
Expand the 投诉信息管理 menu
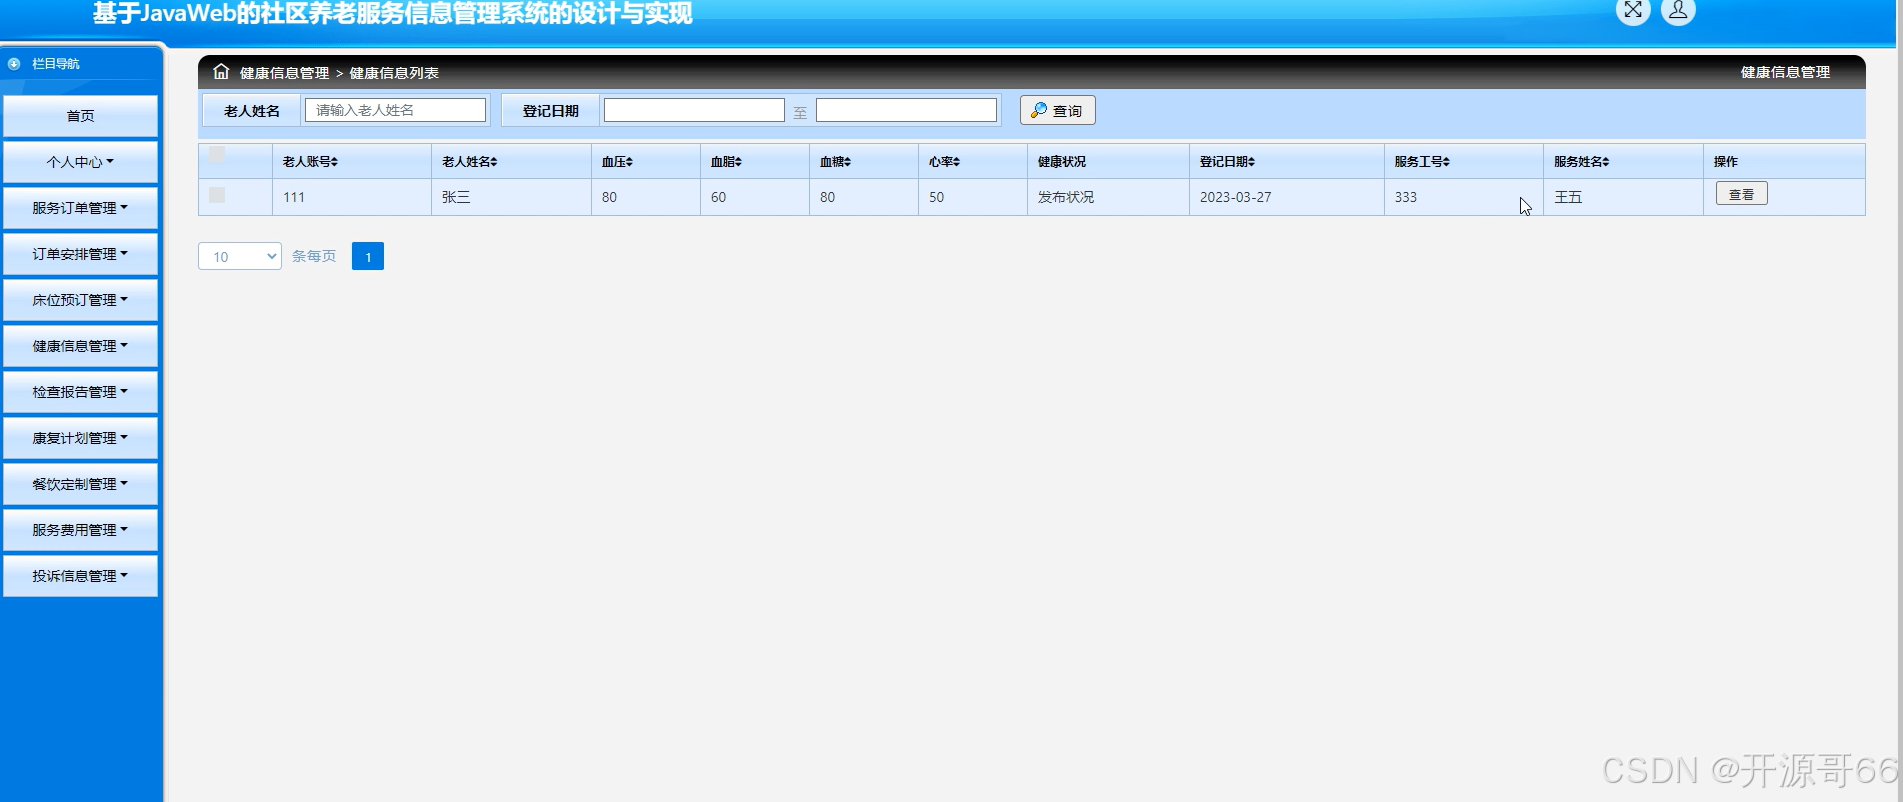tap(80, 576)
